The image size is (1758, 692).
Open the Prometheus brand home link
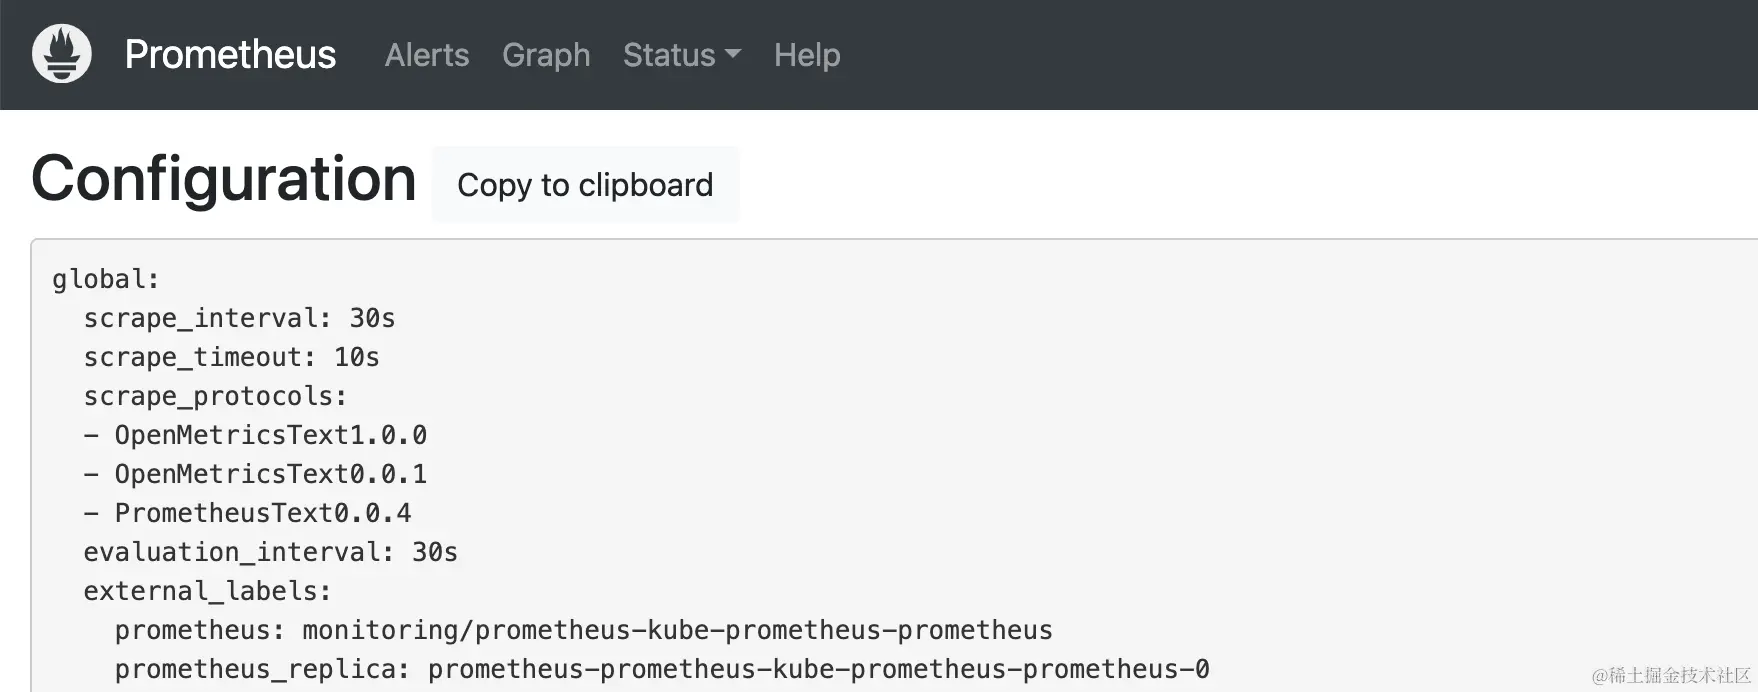(x=230, y=55)
